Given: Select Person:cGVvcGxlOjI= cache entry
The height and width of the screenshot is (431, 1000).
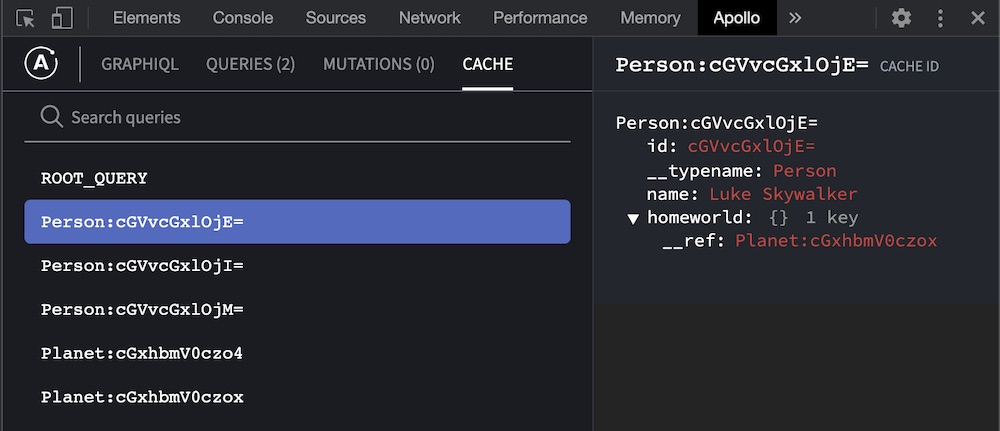Looking at the screenshot, I should (x=297, y=265).
